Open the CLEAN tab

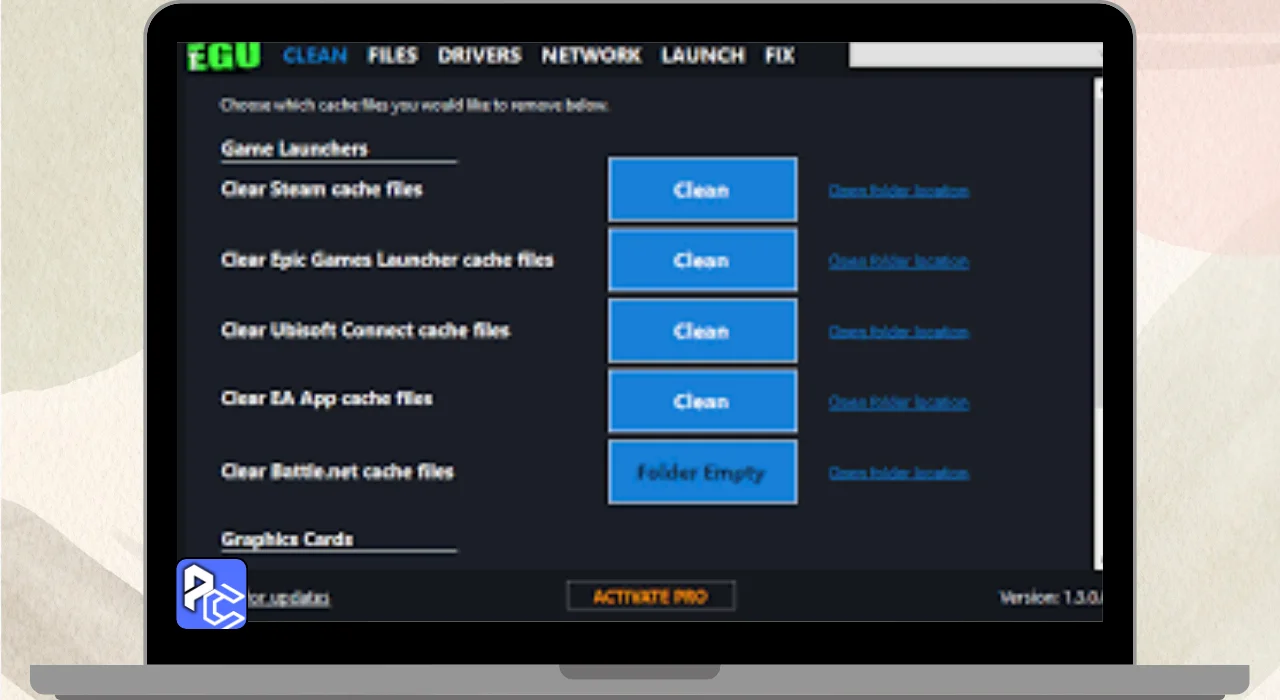pos(315,56)
